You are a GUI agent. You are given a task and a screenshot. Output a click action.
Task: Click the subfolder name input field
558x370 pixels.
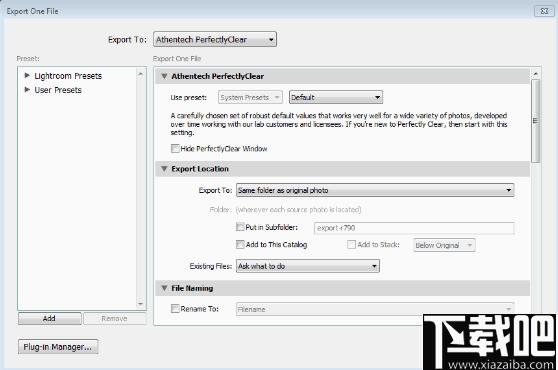414,228
